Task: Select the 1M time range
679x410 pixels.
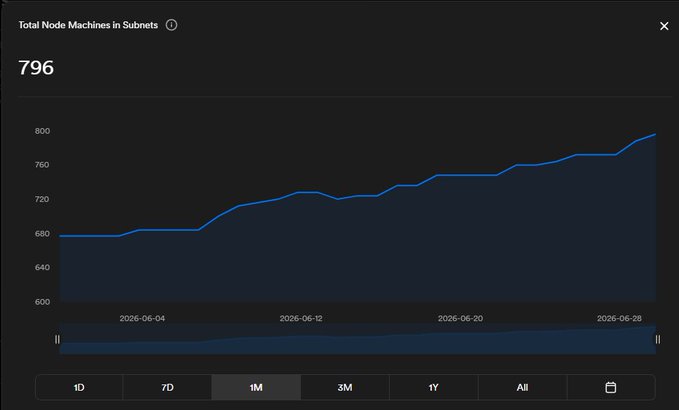Action: 256,387
